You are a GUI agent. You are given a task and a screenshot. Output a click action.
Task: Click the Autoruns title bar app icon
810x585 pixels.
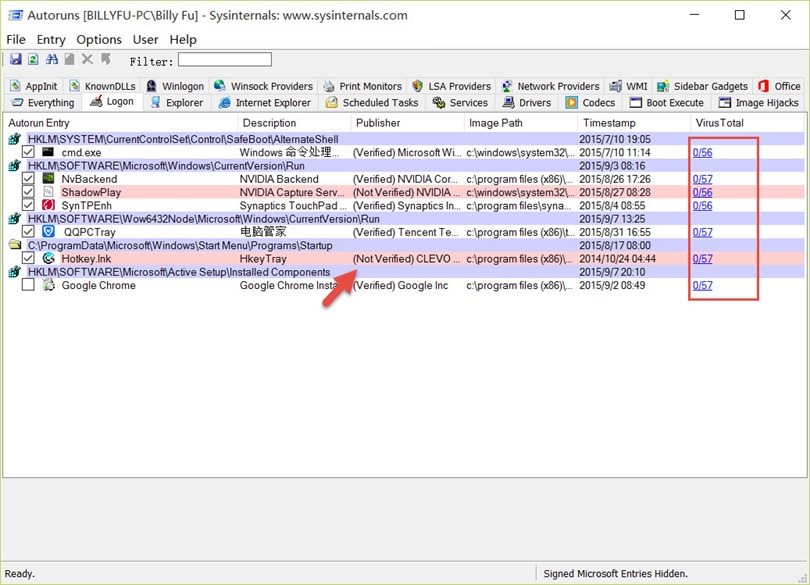tap(15, 16)
